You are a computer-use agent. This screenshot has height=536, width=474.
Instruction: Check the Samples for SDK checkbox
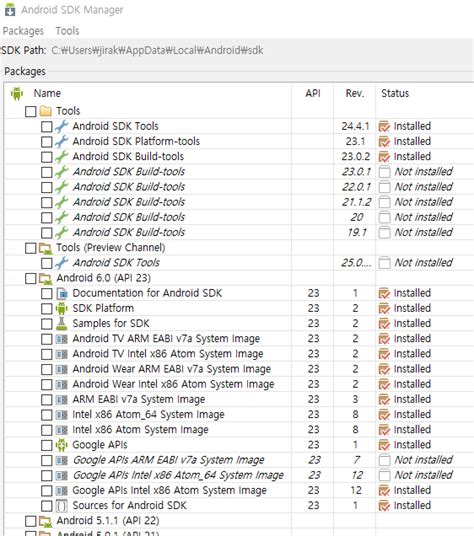(46, 324)
